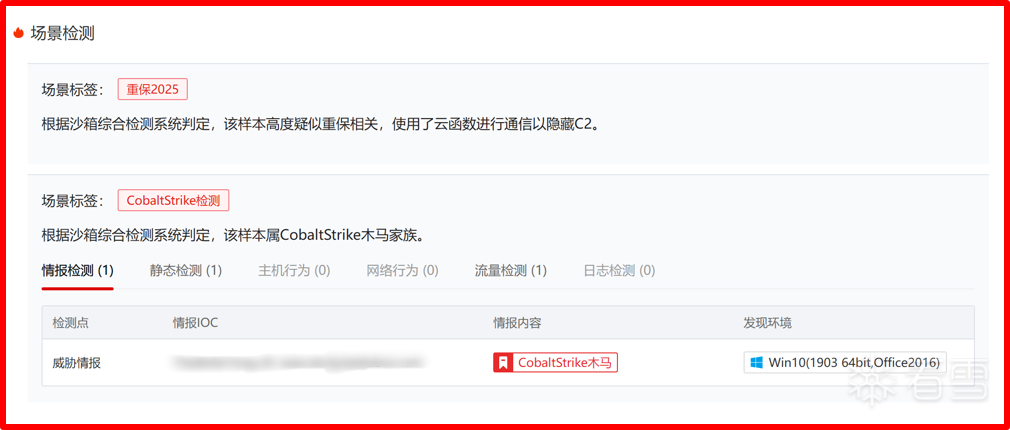Image resolution: width=1010 pixels, height=430 pixels.
Task: Click the Win10(1903 64bit,Office2016) environment tag
Action: point(845,362)
